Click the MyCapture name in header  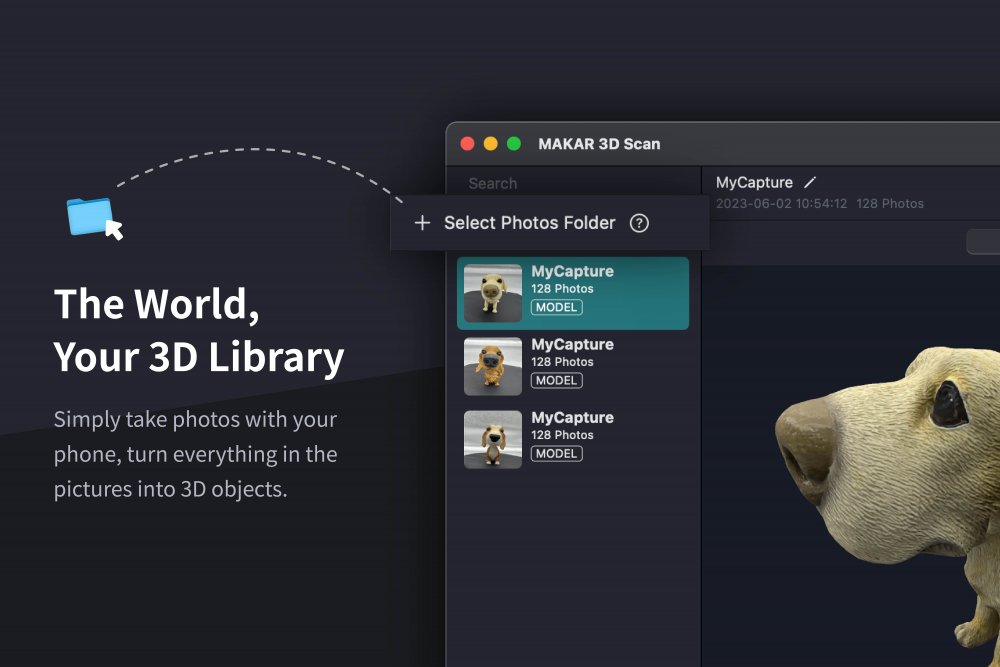(x=754, y=183)
